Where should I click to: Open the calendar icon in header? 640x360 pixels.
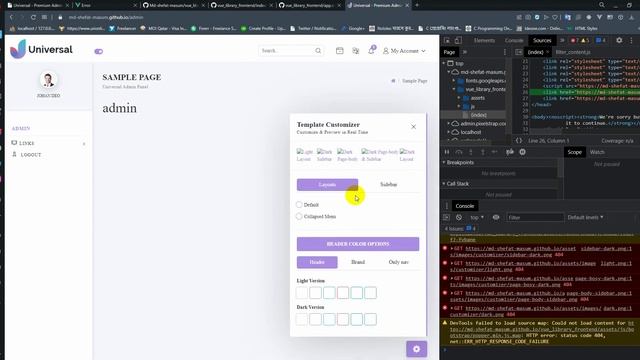[x=340, y=51]
